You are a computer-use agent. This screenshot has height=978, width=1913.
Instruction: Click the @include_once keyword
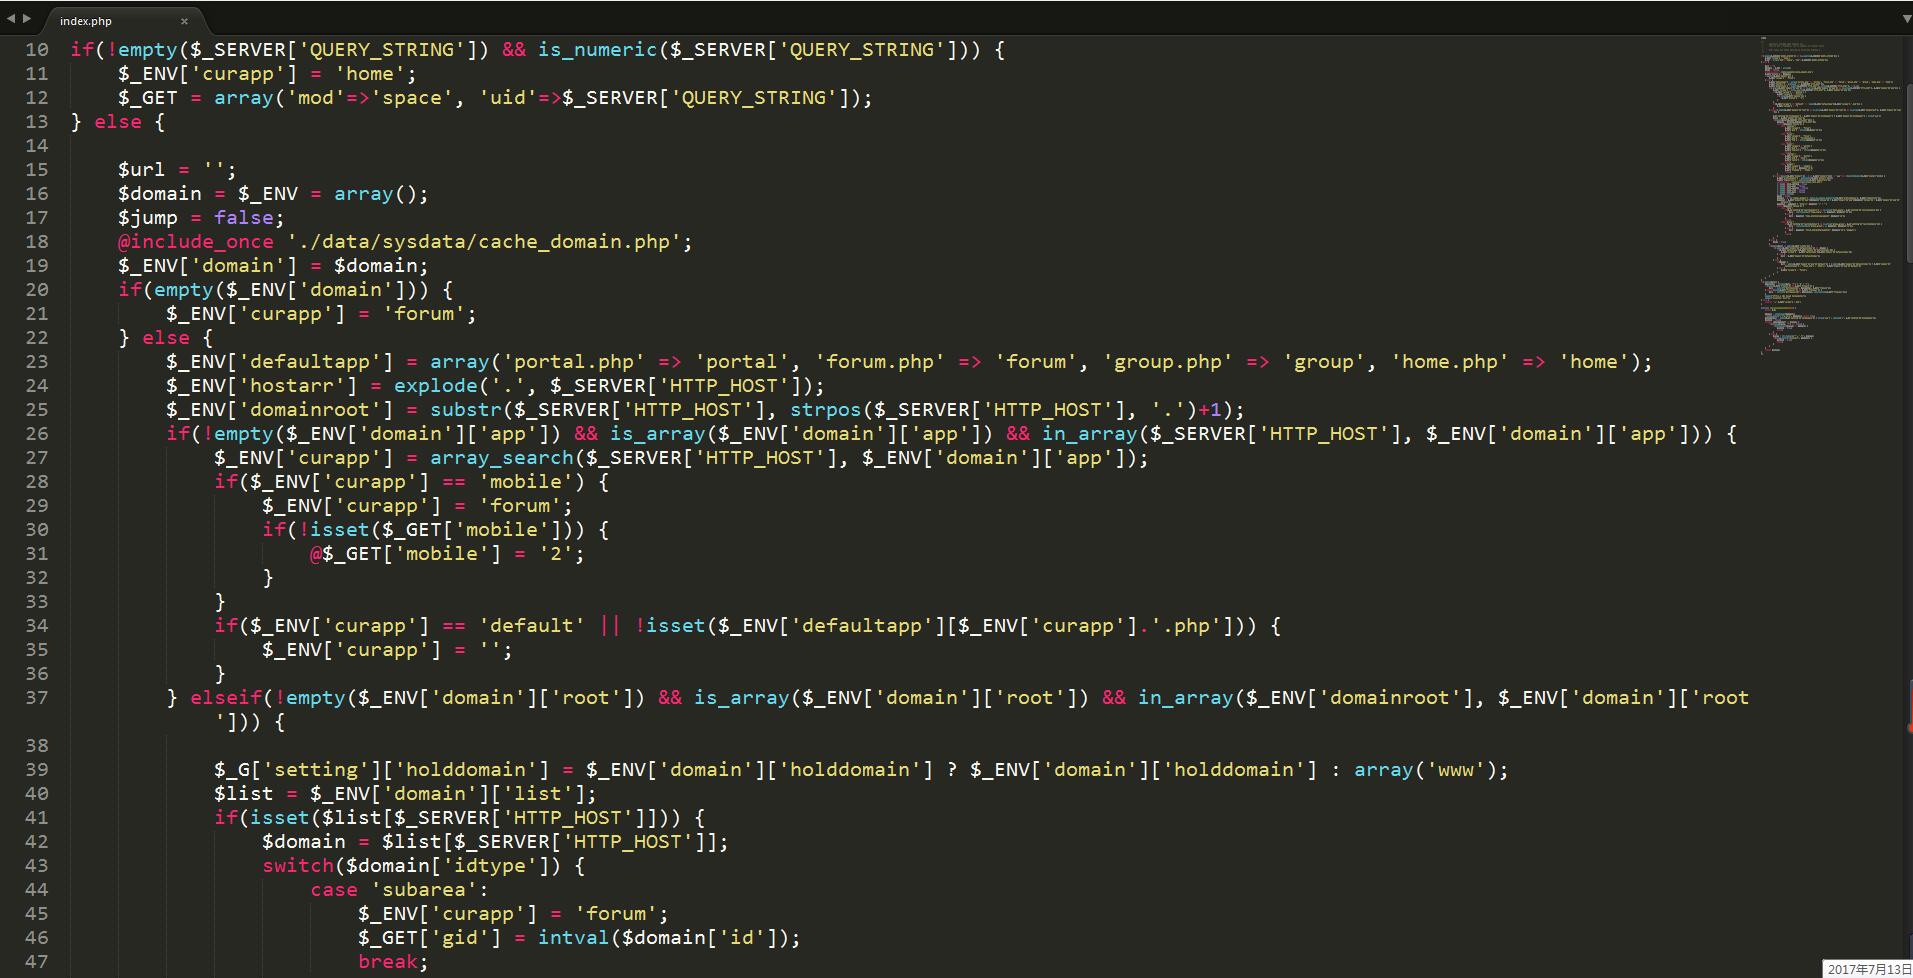[195, 242]
